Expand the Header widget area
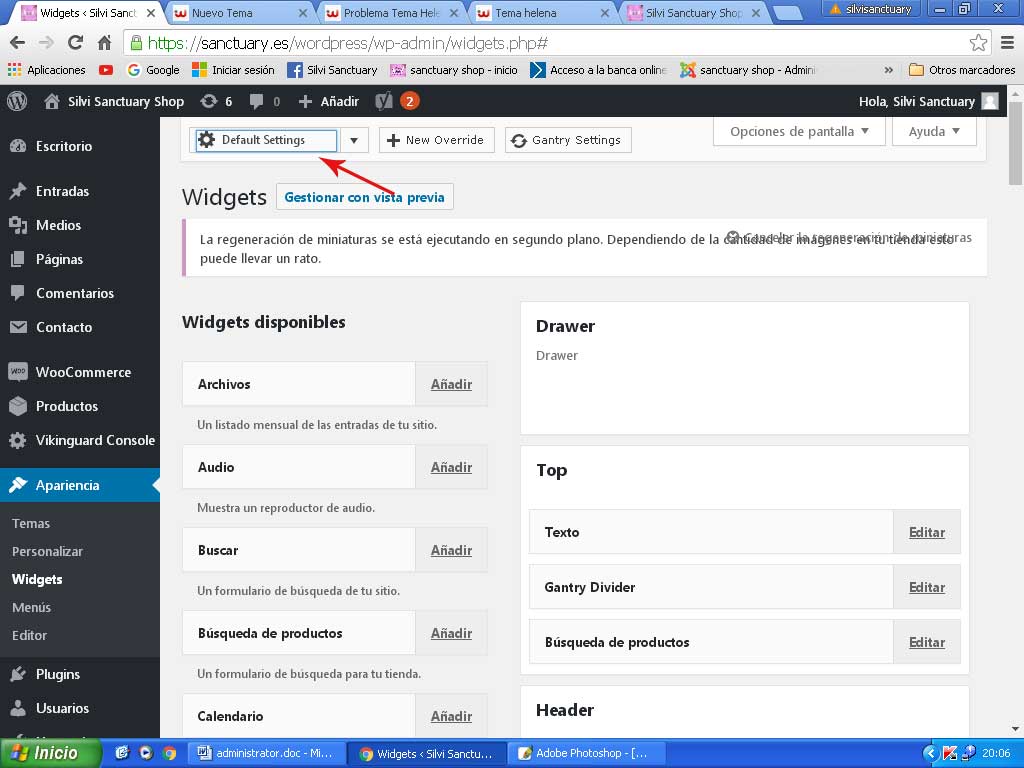Screen dimensions: 1024x768 coord(565,710)
